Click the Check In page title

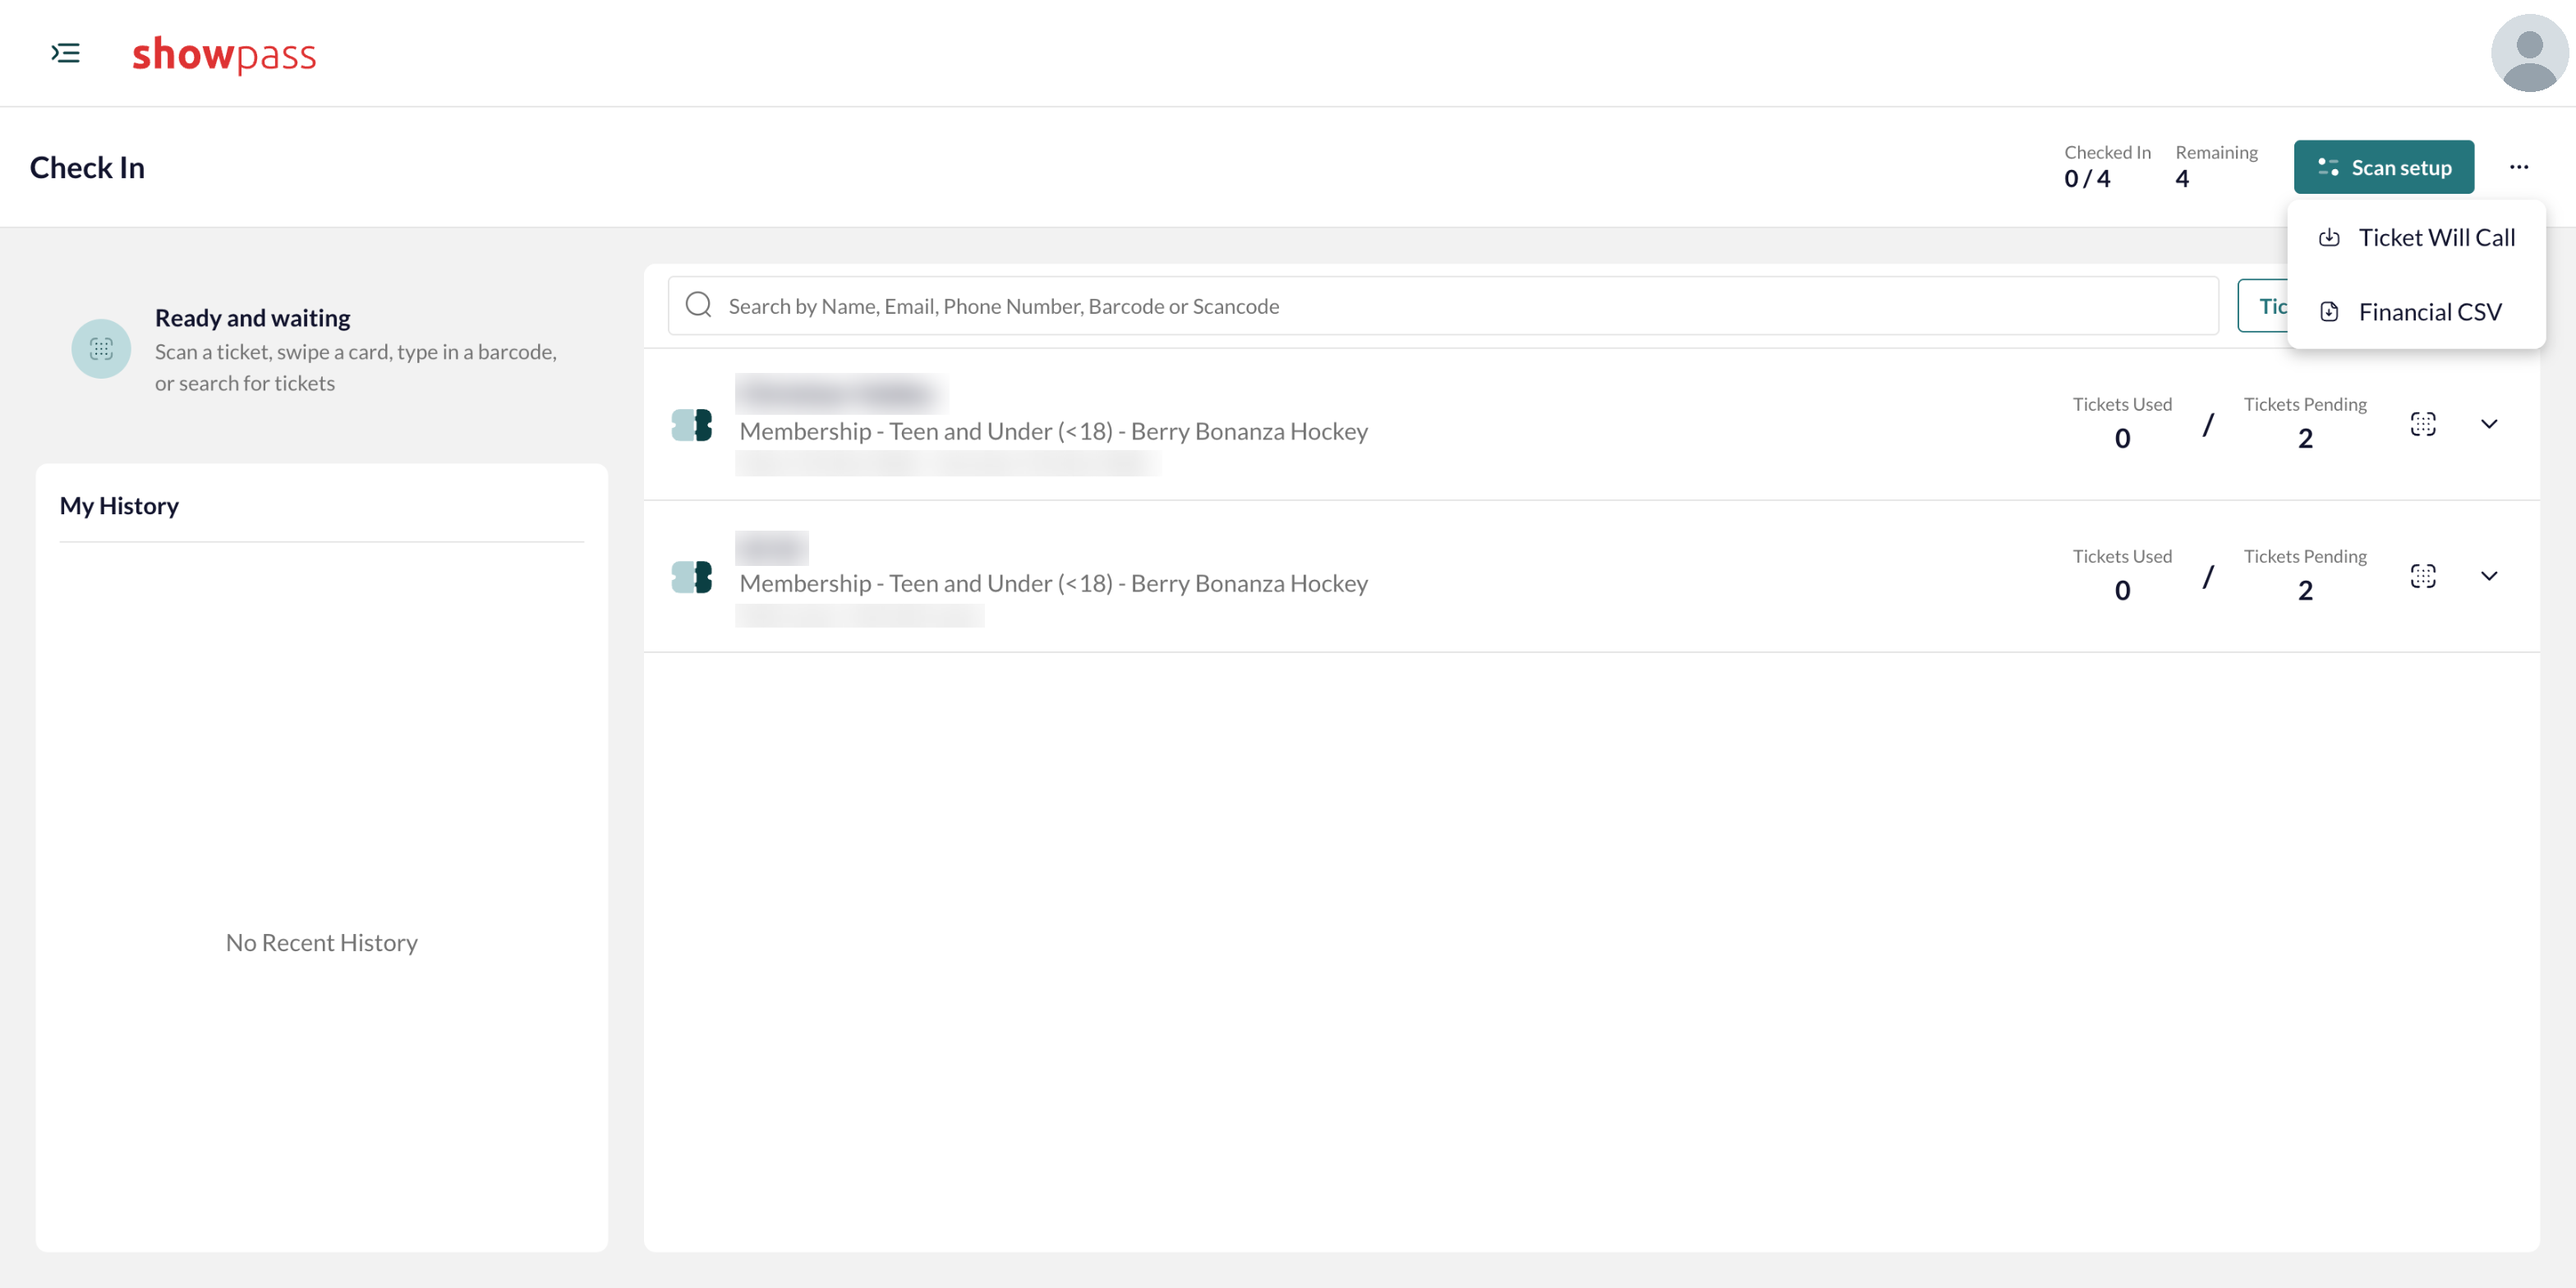(87, 167)
